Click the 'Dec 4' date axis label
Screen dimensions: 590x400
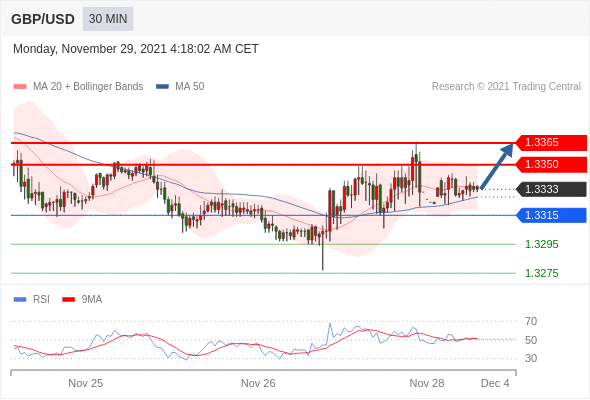coord(495,383)
